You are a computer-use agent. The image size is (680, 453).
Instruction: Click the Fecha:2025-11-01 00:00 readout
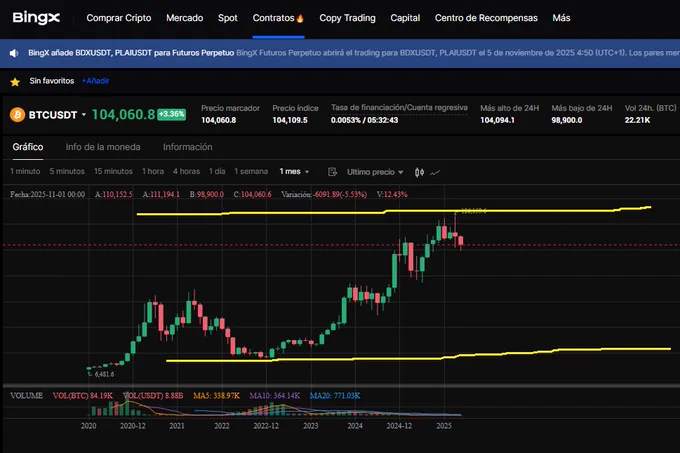[x=47, y=195]
